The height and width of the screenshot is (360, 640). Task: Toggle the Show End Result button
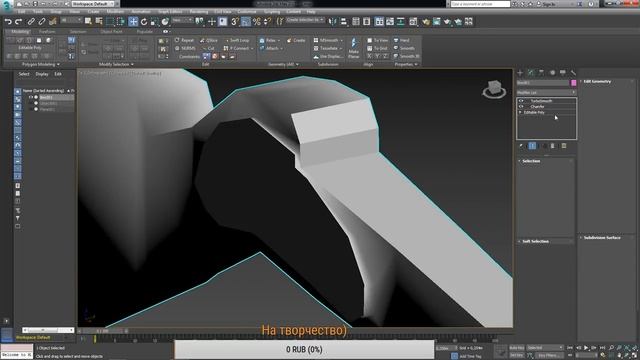(532, 146)
